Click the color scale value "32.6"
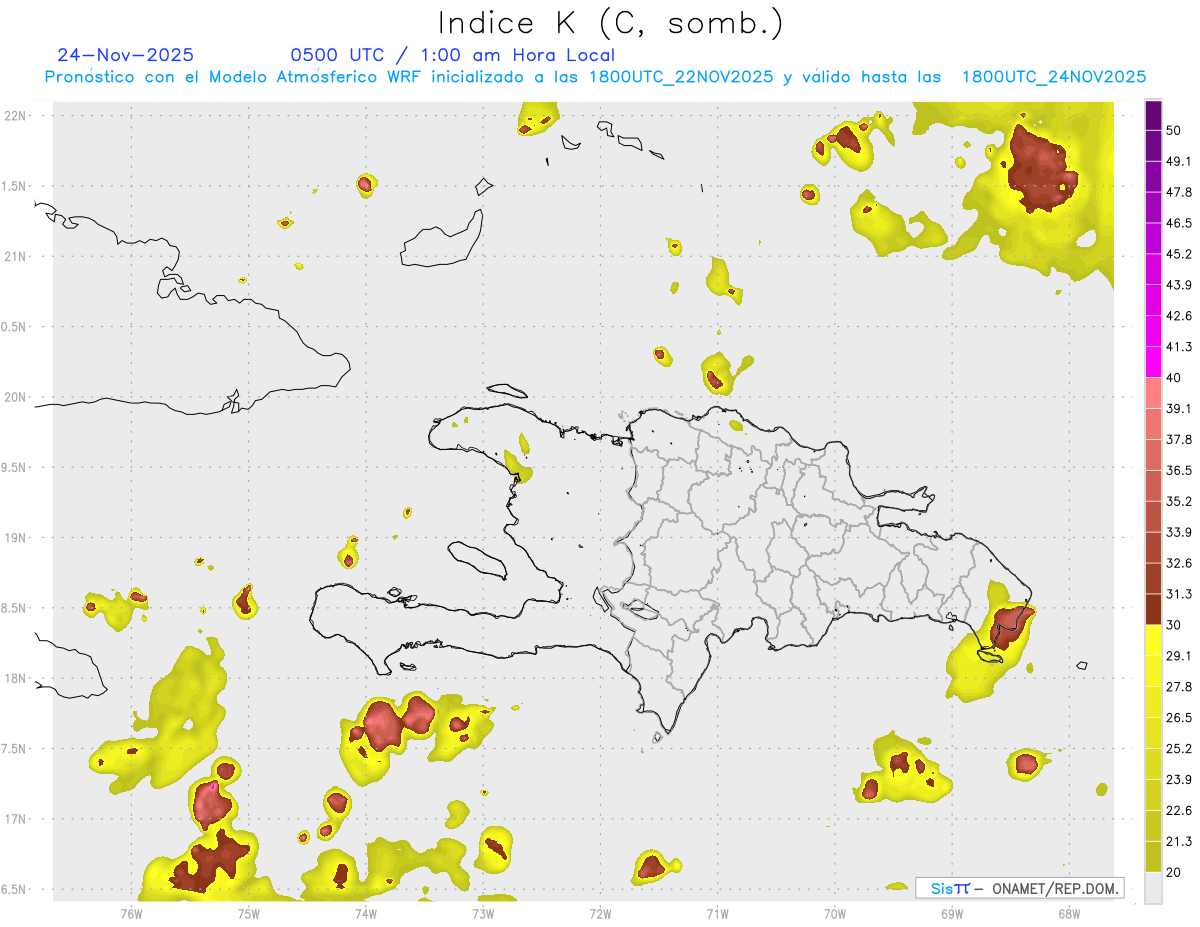 (x=1178, y=563)
